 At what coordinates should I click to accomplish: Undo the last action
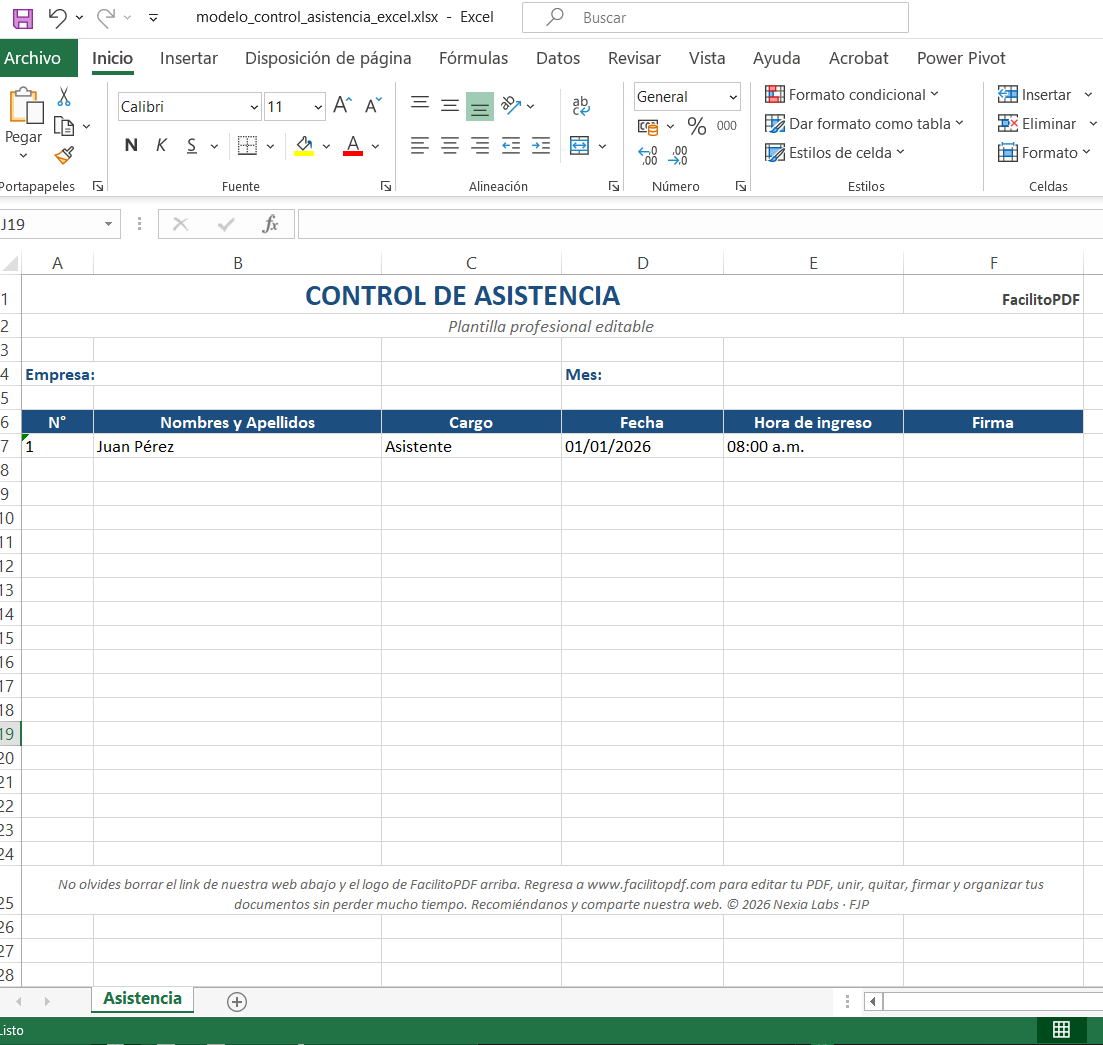(58, 18)
